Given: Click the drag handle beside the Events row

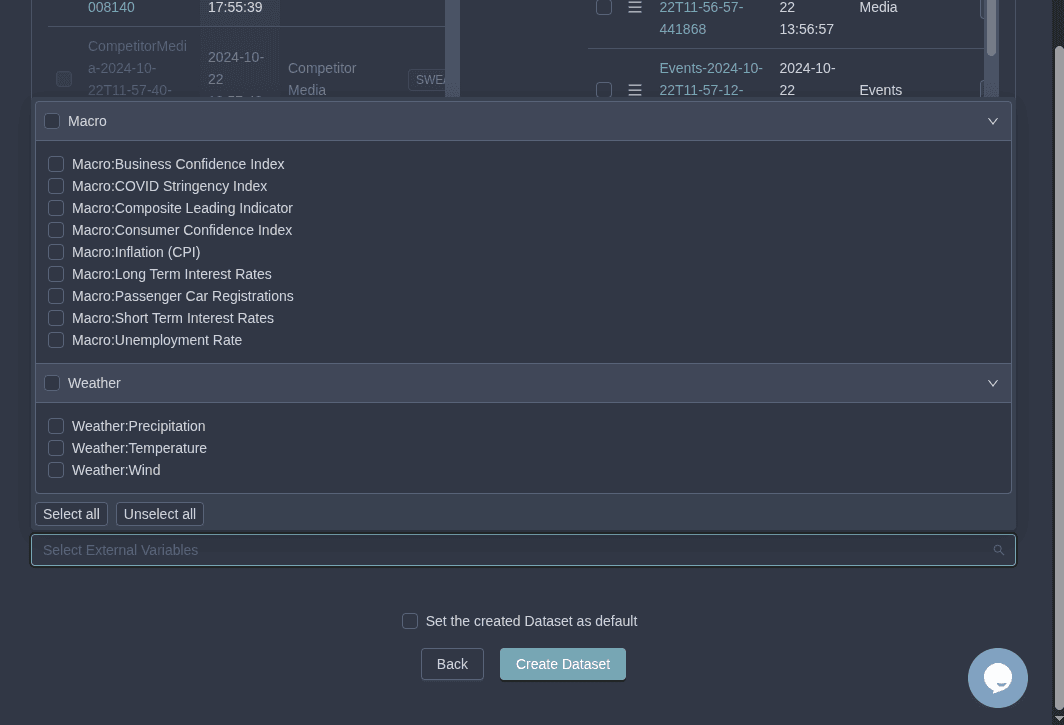Looking at the screenshot, I should coord(635,90).
